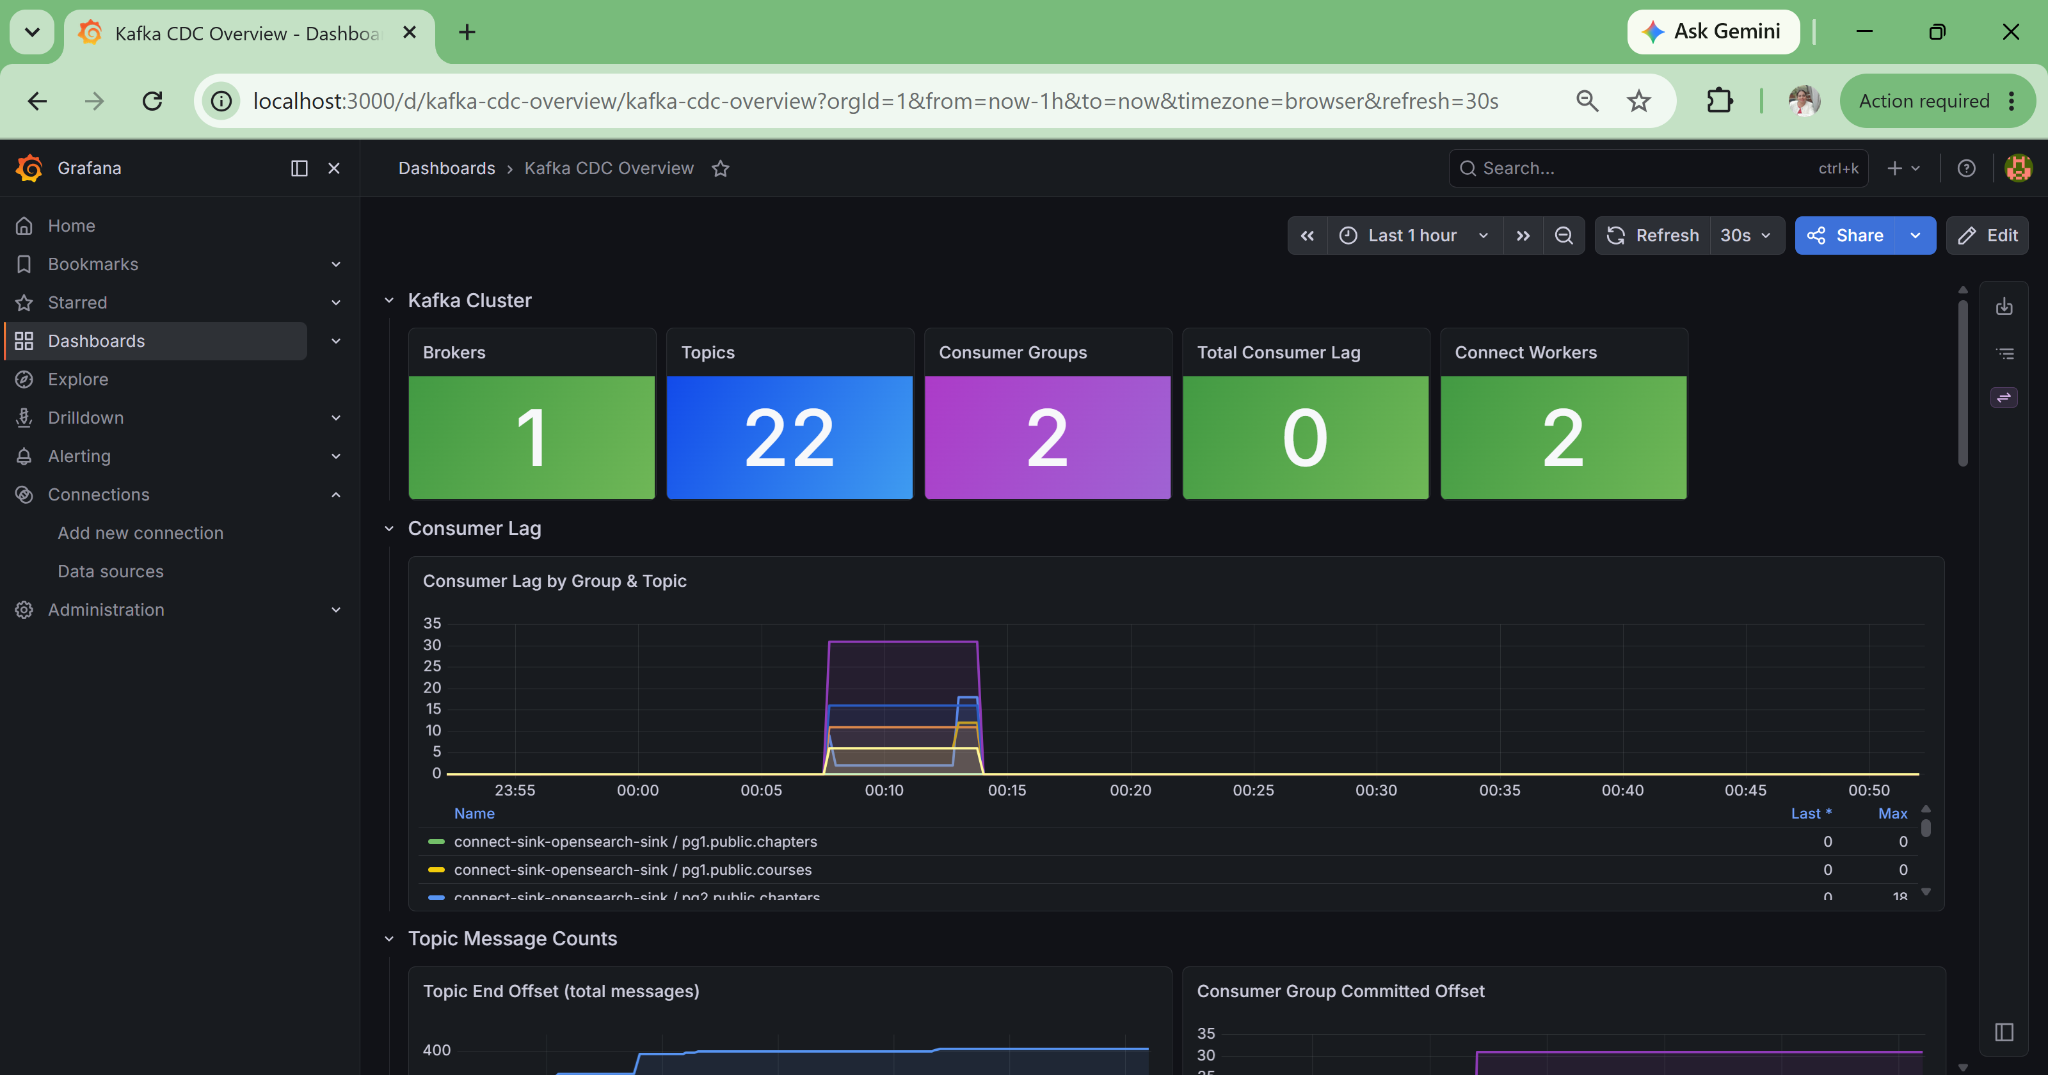Open Explore in sidebar
This screenshot has width=2048, height=1075.
[78, 380]
